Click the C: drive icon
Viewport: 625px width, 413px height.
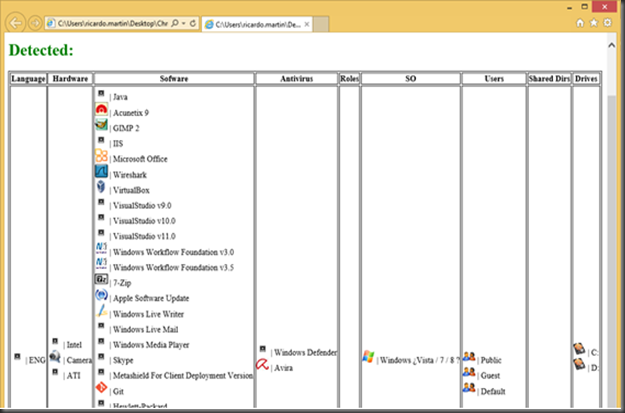point(579,349)
